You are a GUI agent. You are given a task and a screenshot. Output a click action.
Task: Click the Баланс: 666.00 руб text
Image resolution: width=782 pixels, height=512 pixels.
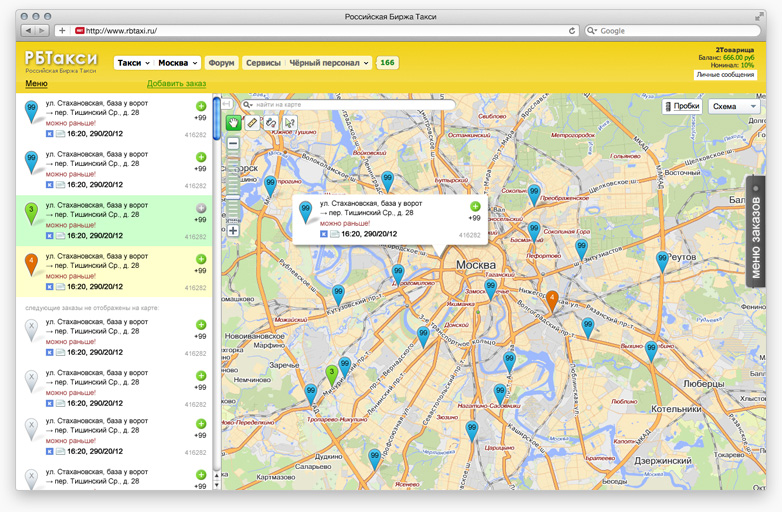coord(726,57)
